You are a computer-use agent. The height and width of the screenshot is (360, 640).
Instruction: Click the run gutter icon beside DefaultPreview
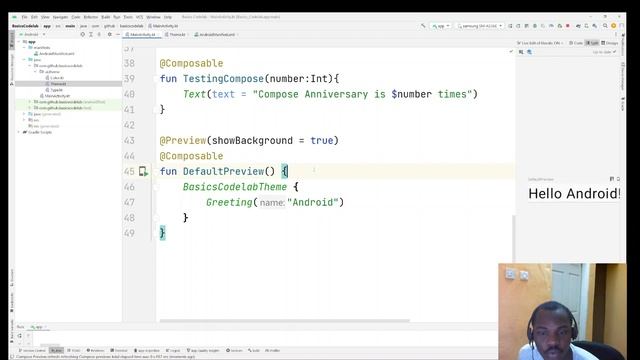pyautogui.click(x=143, y=171)
